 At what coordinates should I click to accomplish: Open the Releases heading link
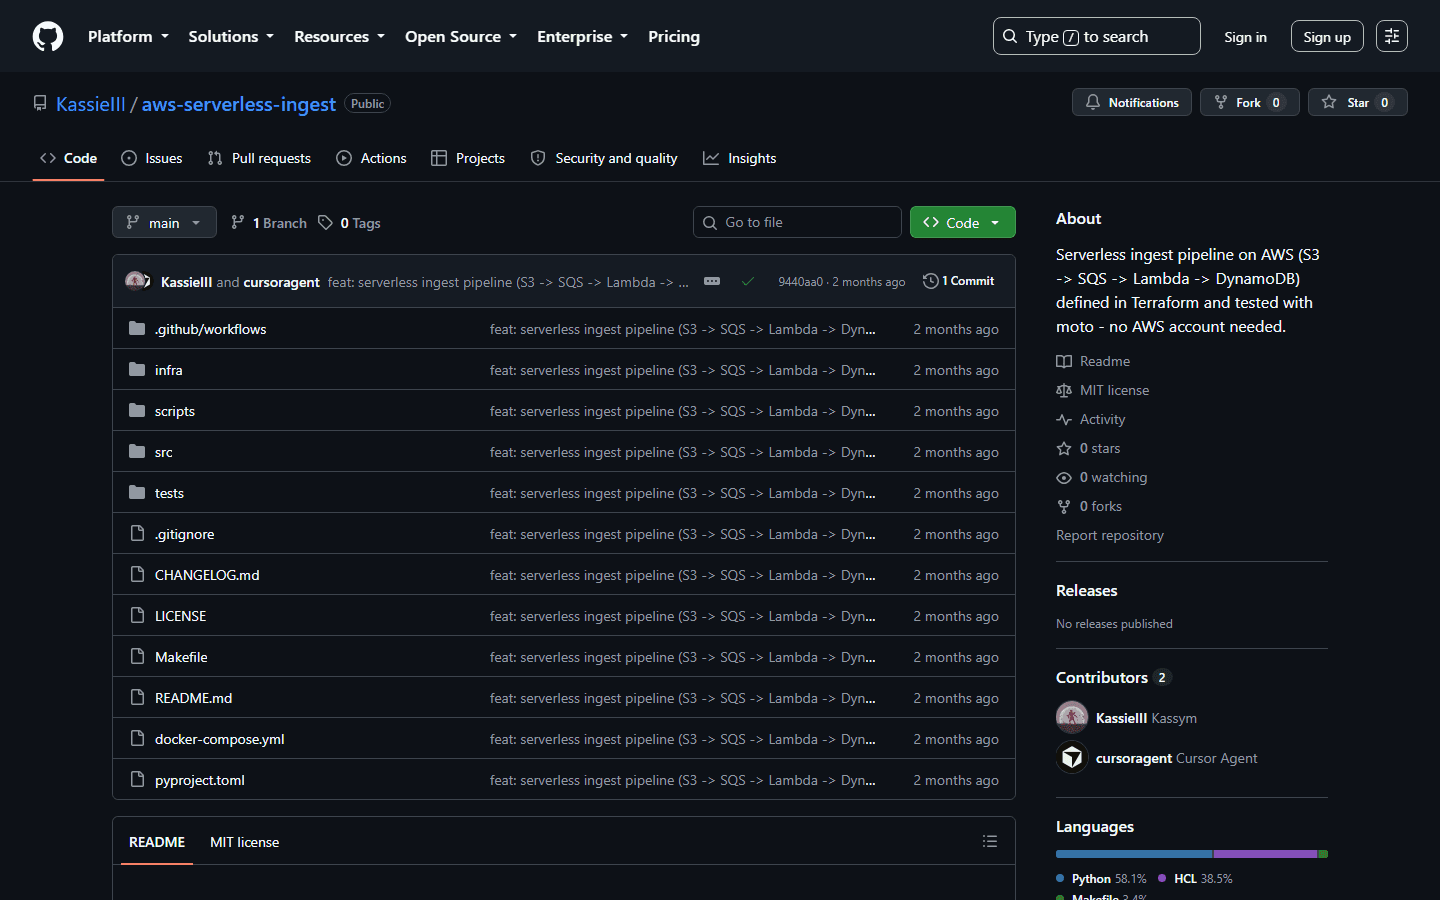[1087, 590]
